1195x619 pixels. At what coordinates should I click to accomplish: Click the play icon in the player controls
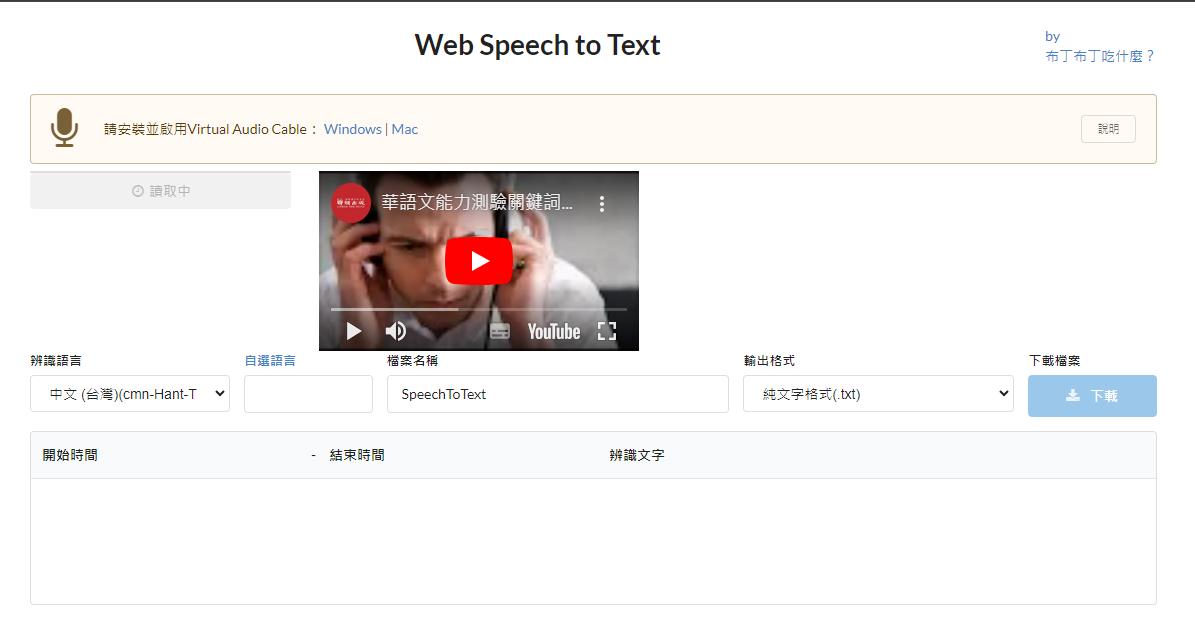tap(352, 330)
